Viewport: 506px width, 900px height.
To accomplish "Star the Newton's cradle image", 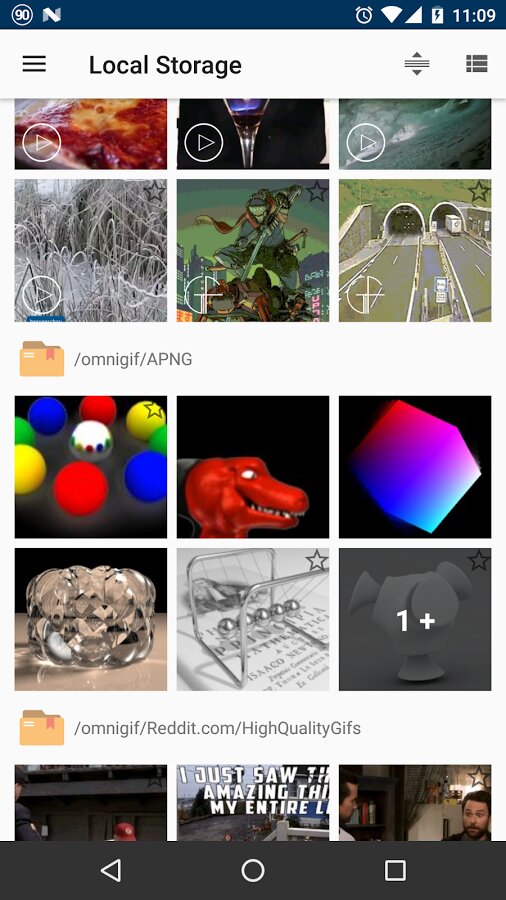I will click(x=316, y=560).
